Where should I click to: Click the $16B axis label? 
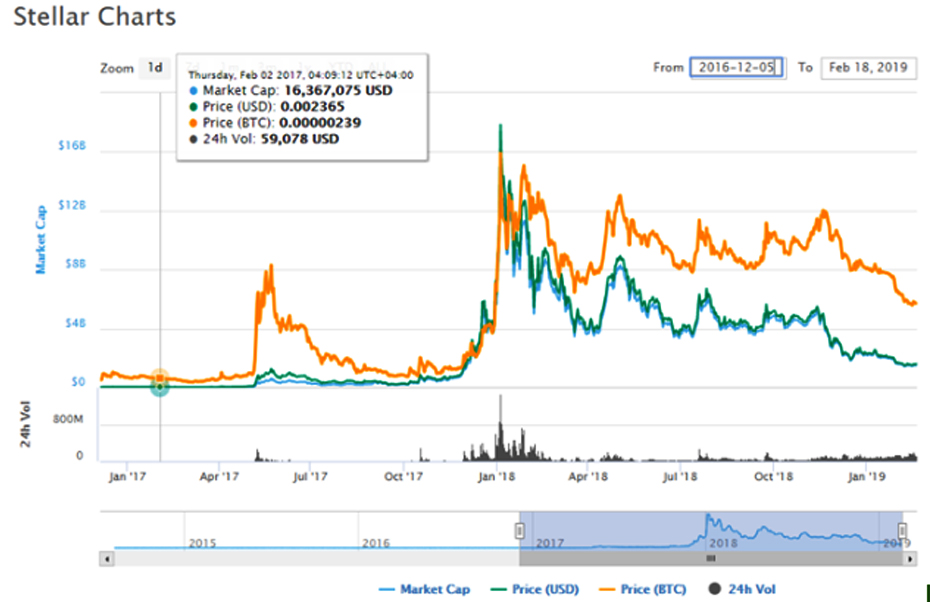point(72,146)
